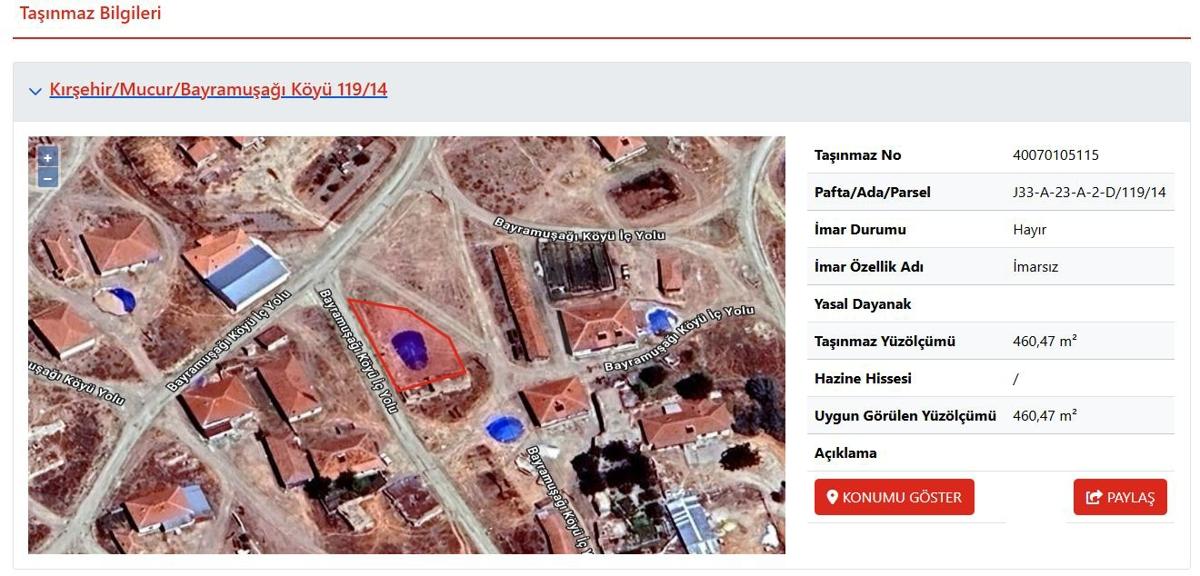Click the blue pool inside the red parcel
This screenshot has height=576, width=1200.
[410, 349]
